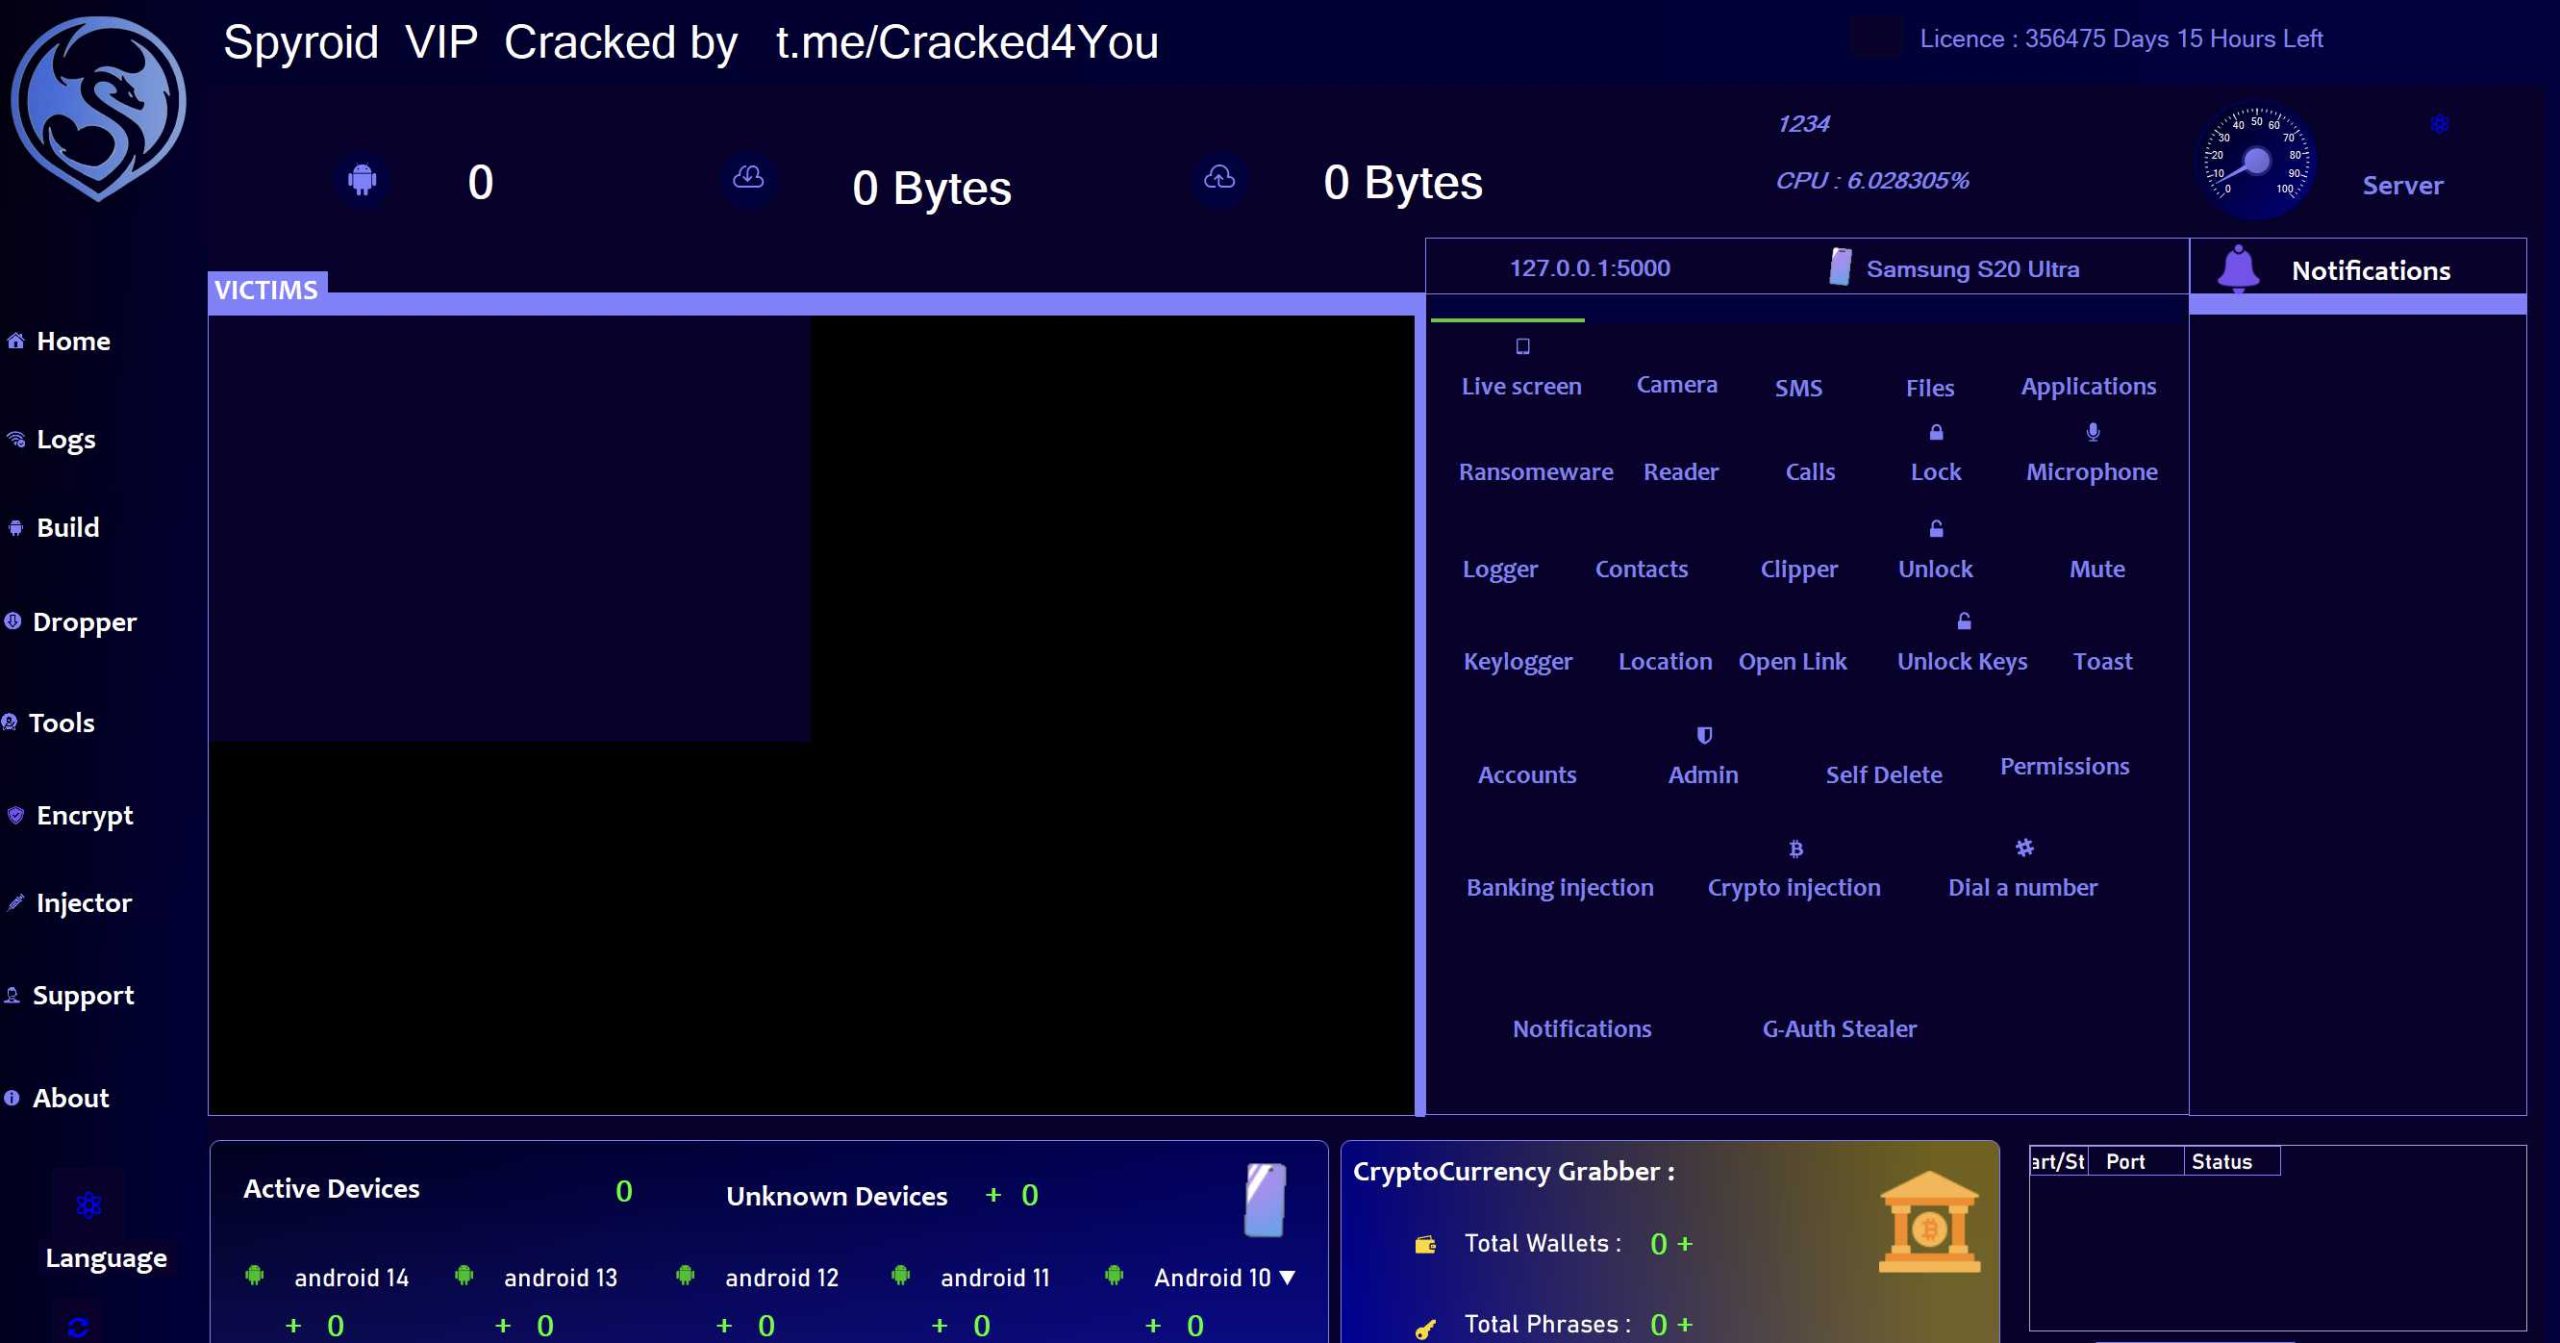Click the SMS option
The height and width of the screenshot is (1343, 2560).
click(1798, 388)
